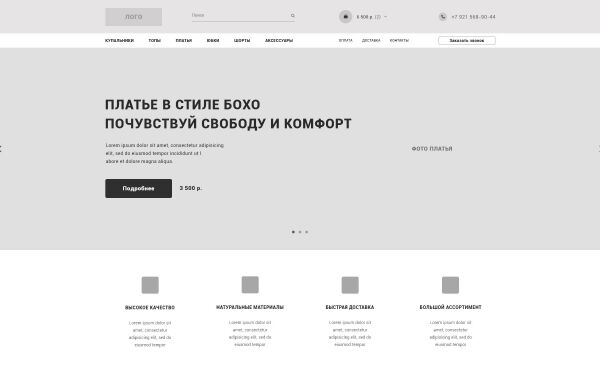600x373 pixels.
Task: Go to the Контакты page link
Action: (399, 41)
